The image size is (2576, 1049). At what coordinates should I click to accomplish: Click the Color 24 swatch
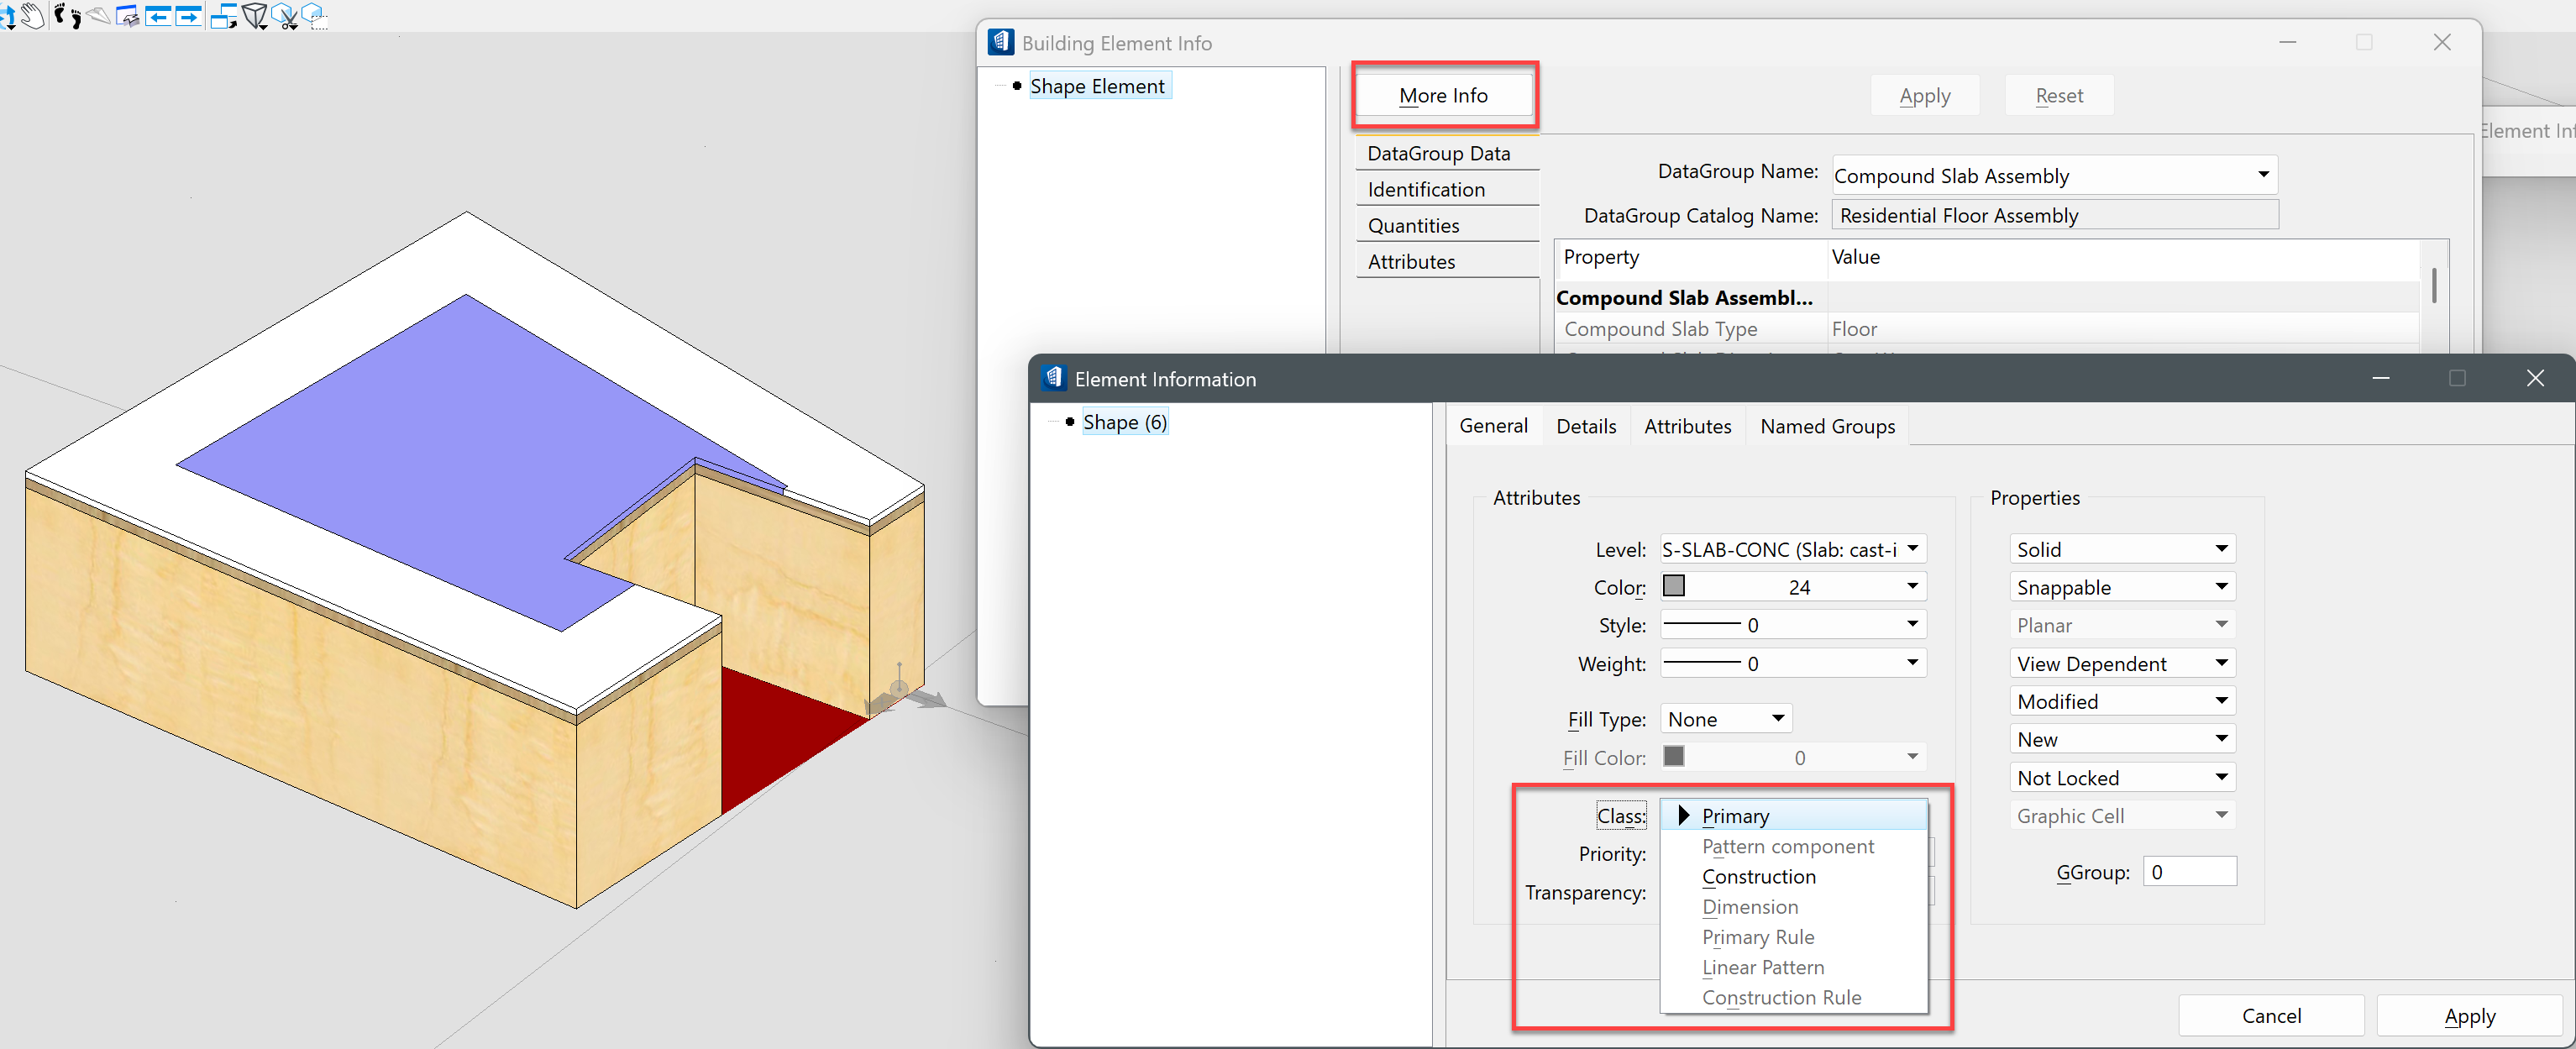[x=1674, y=586]
